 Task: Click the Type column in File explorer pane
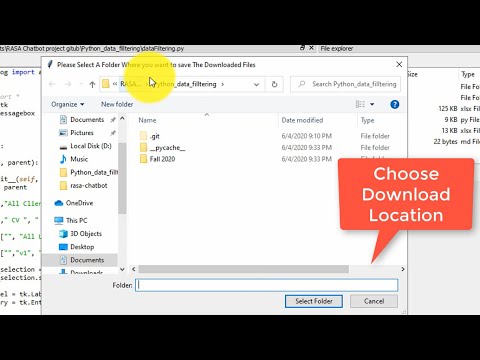468,74
